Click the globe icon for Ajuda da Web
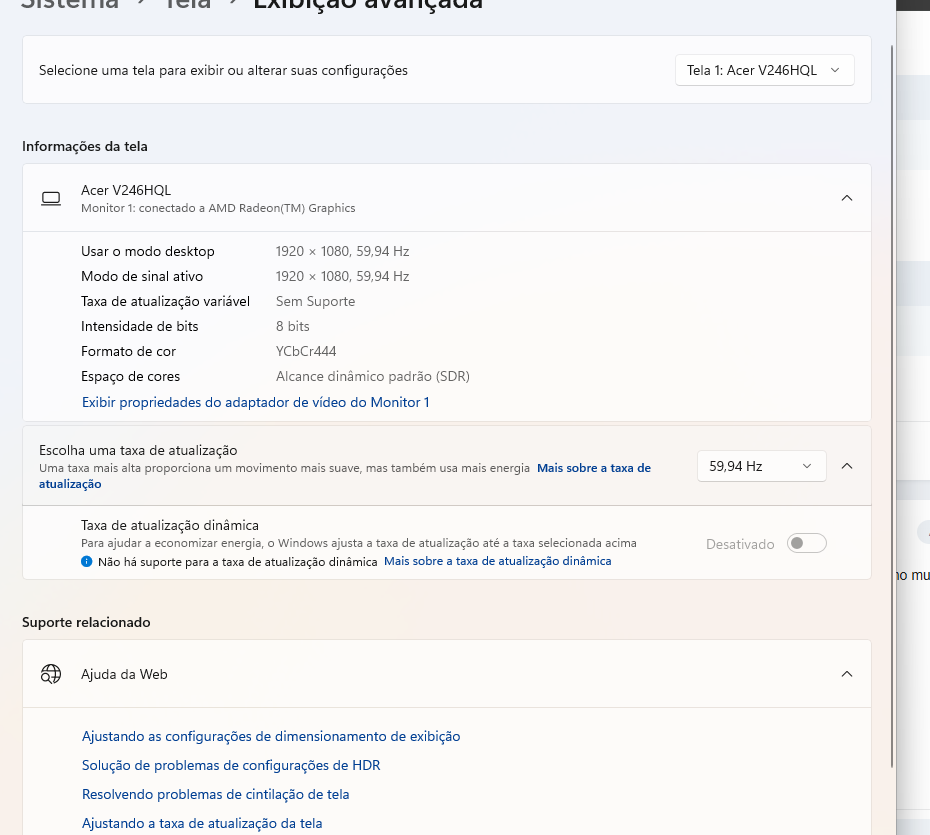The width and height of the screenshot is (930, 835). click(x=51, y=674)
